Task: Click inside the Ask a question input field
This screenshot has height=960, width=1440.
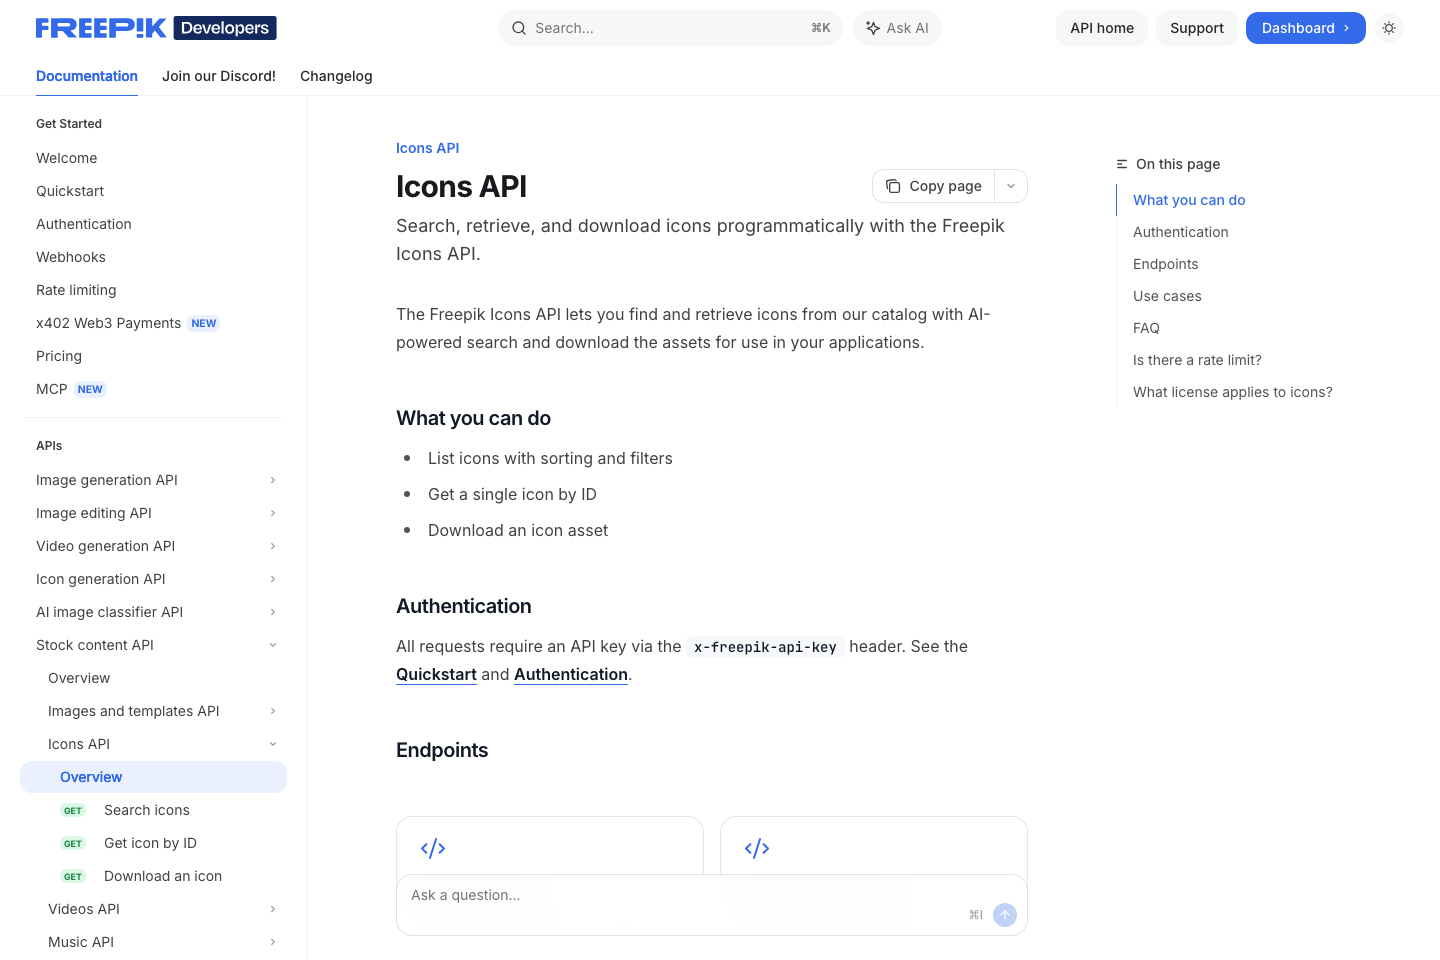Action: (x=600, y=895)
